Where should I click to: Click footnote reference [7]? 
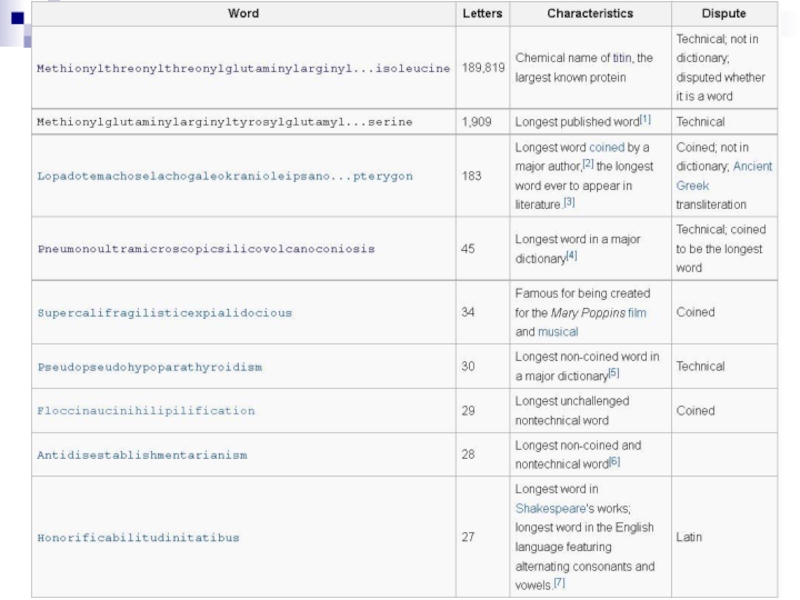pyautogui.click(x=559, y=583)
